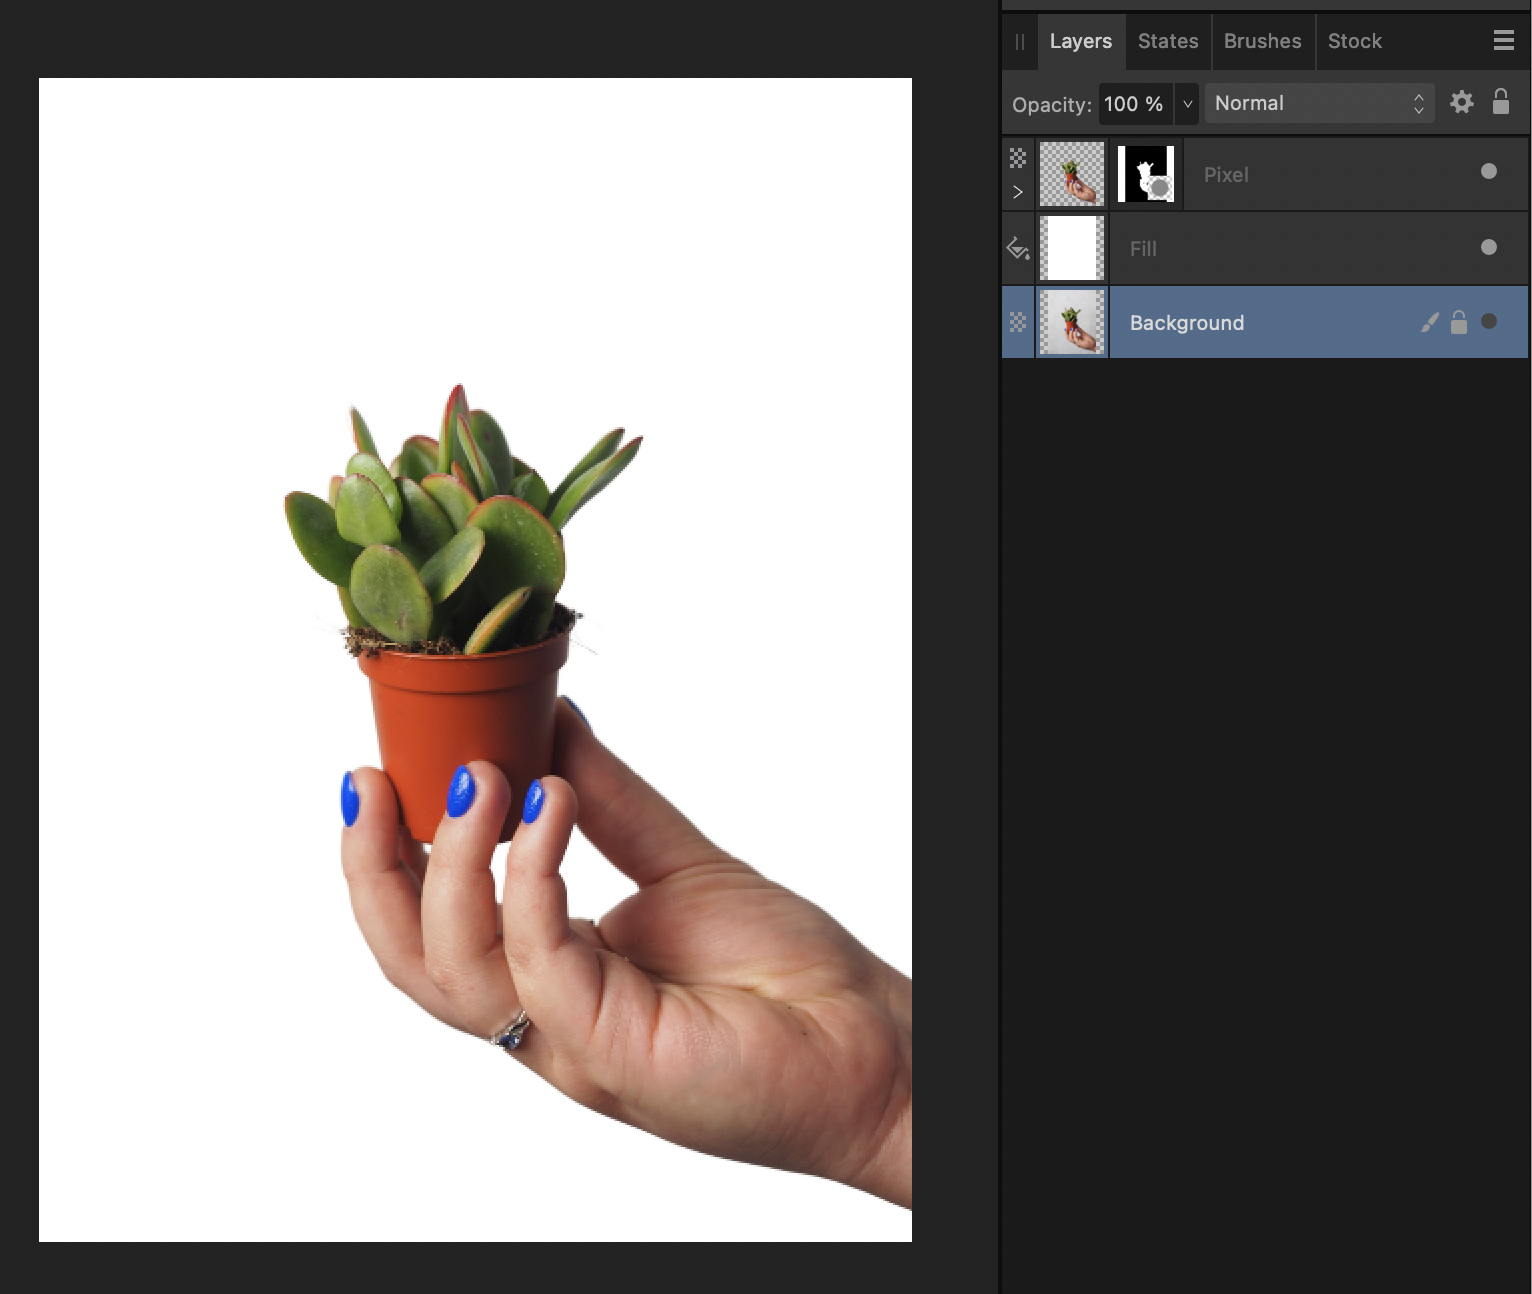Open the panel hamburger menu
Image resolution: width=1532 pixels, height=1294 pixels.
pos(1504,40)
